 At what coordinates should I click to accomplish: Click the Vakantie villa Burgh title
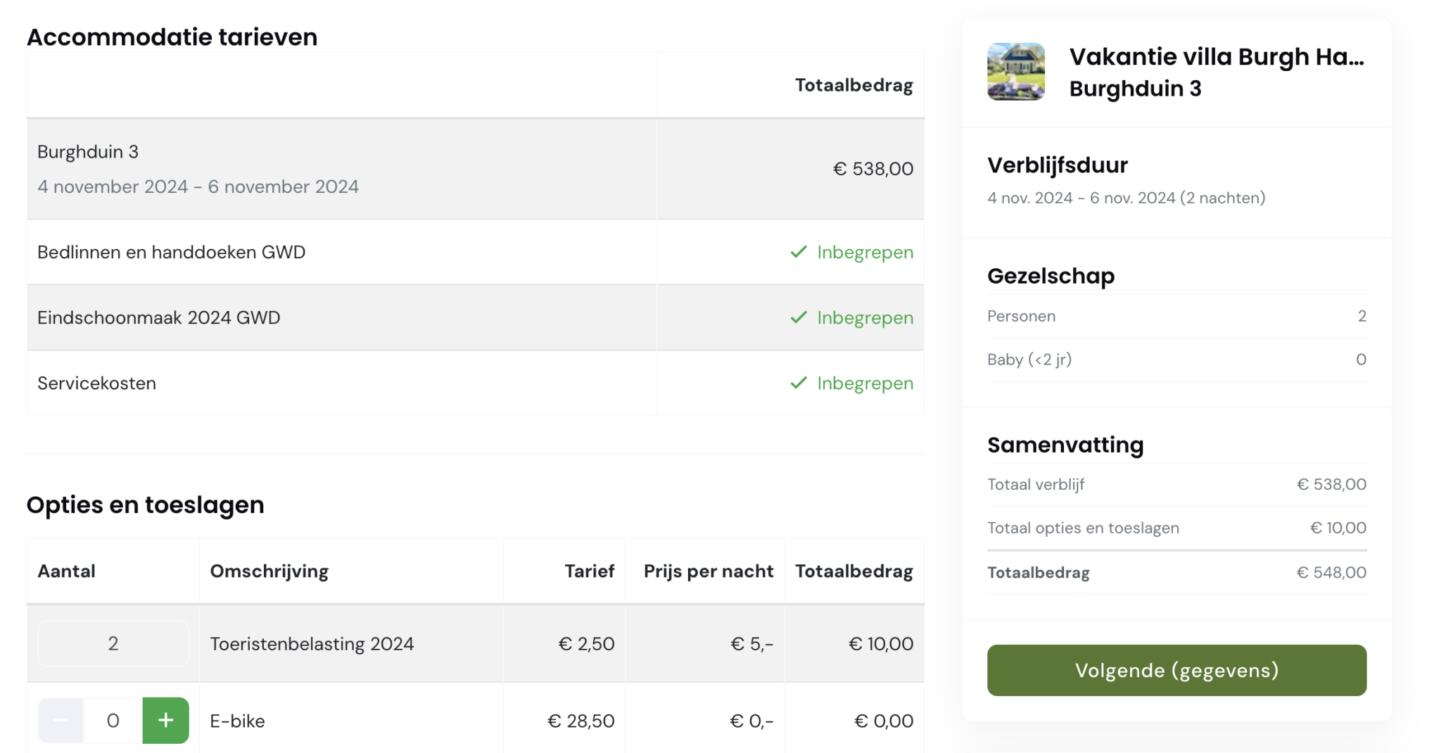1216,57
